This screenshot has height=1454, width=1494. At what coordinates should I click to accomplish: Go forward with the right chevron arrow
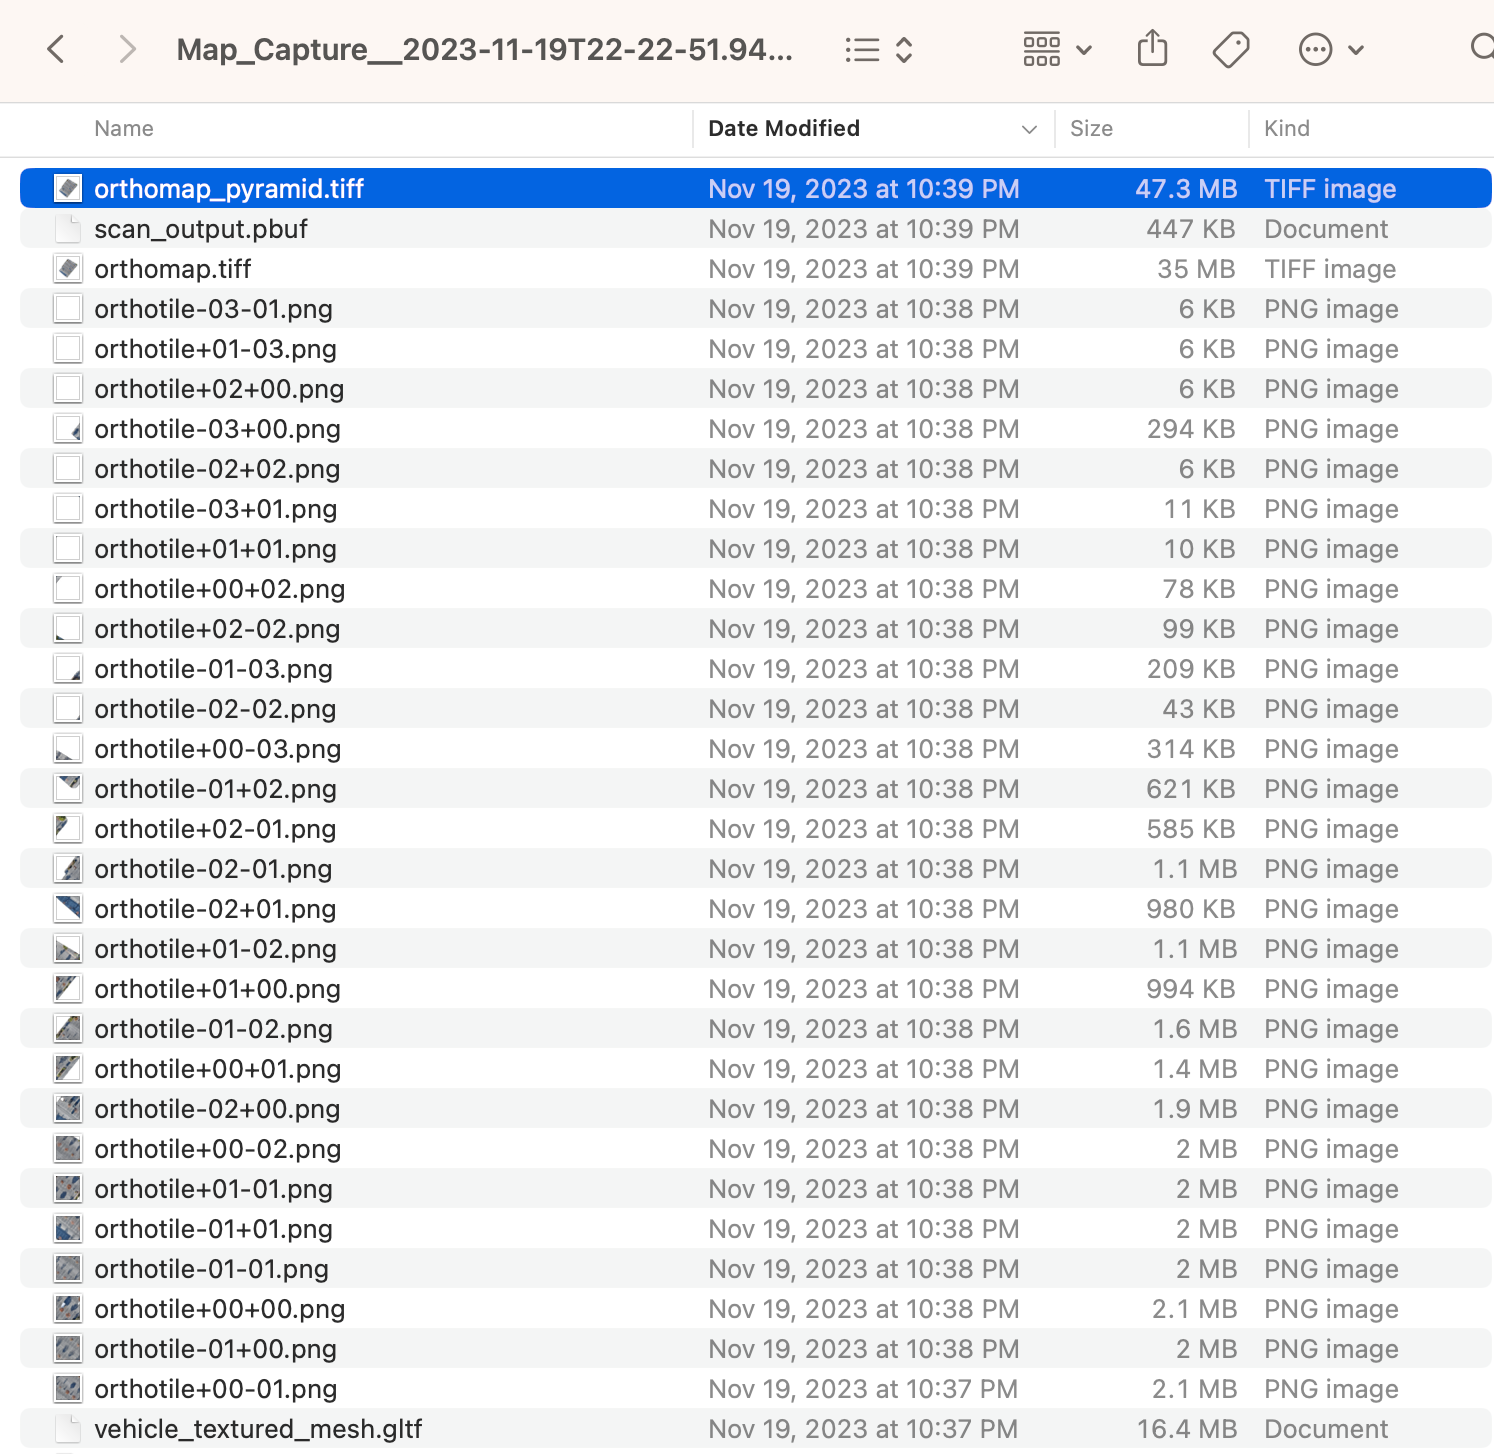coord(126,49)
